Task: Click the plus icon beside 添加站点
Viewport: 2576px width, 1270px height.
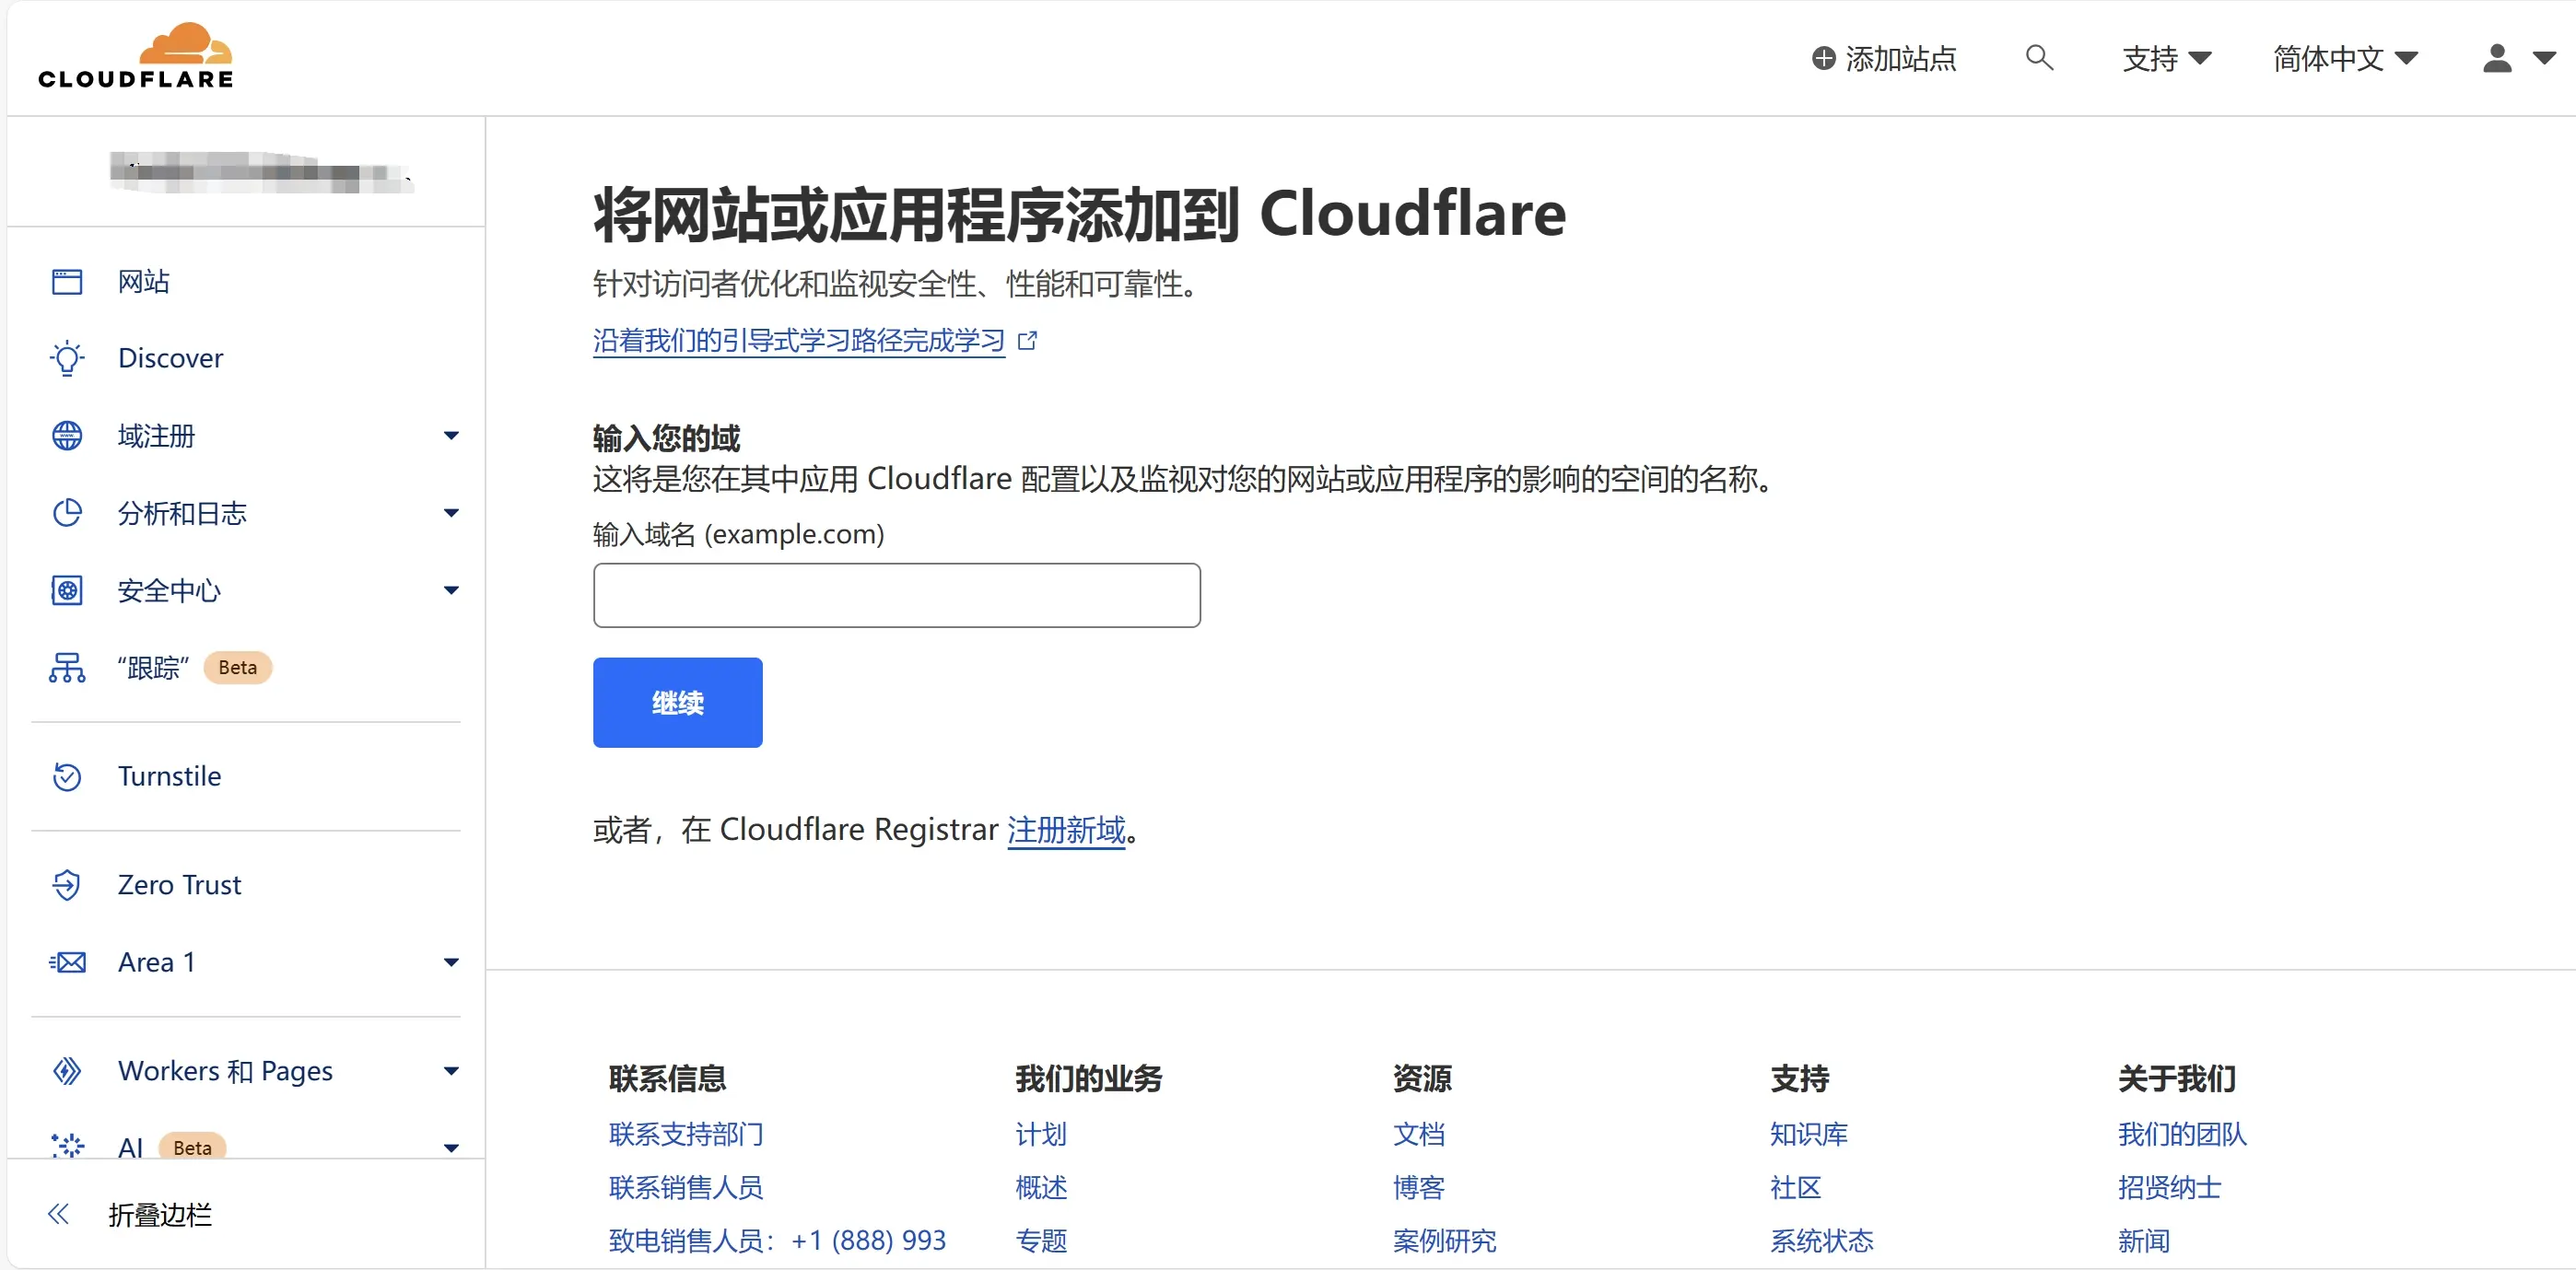Action: 1823,59
